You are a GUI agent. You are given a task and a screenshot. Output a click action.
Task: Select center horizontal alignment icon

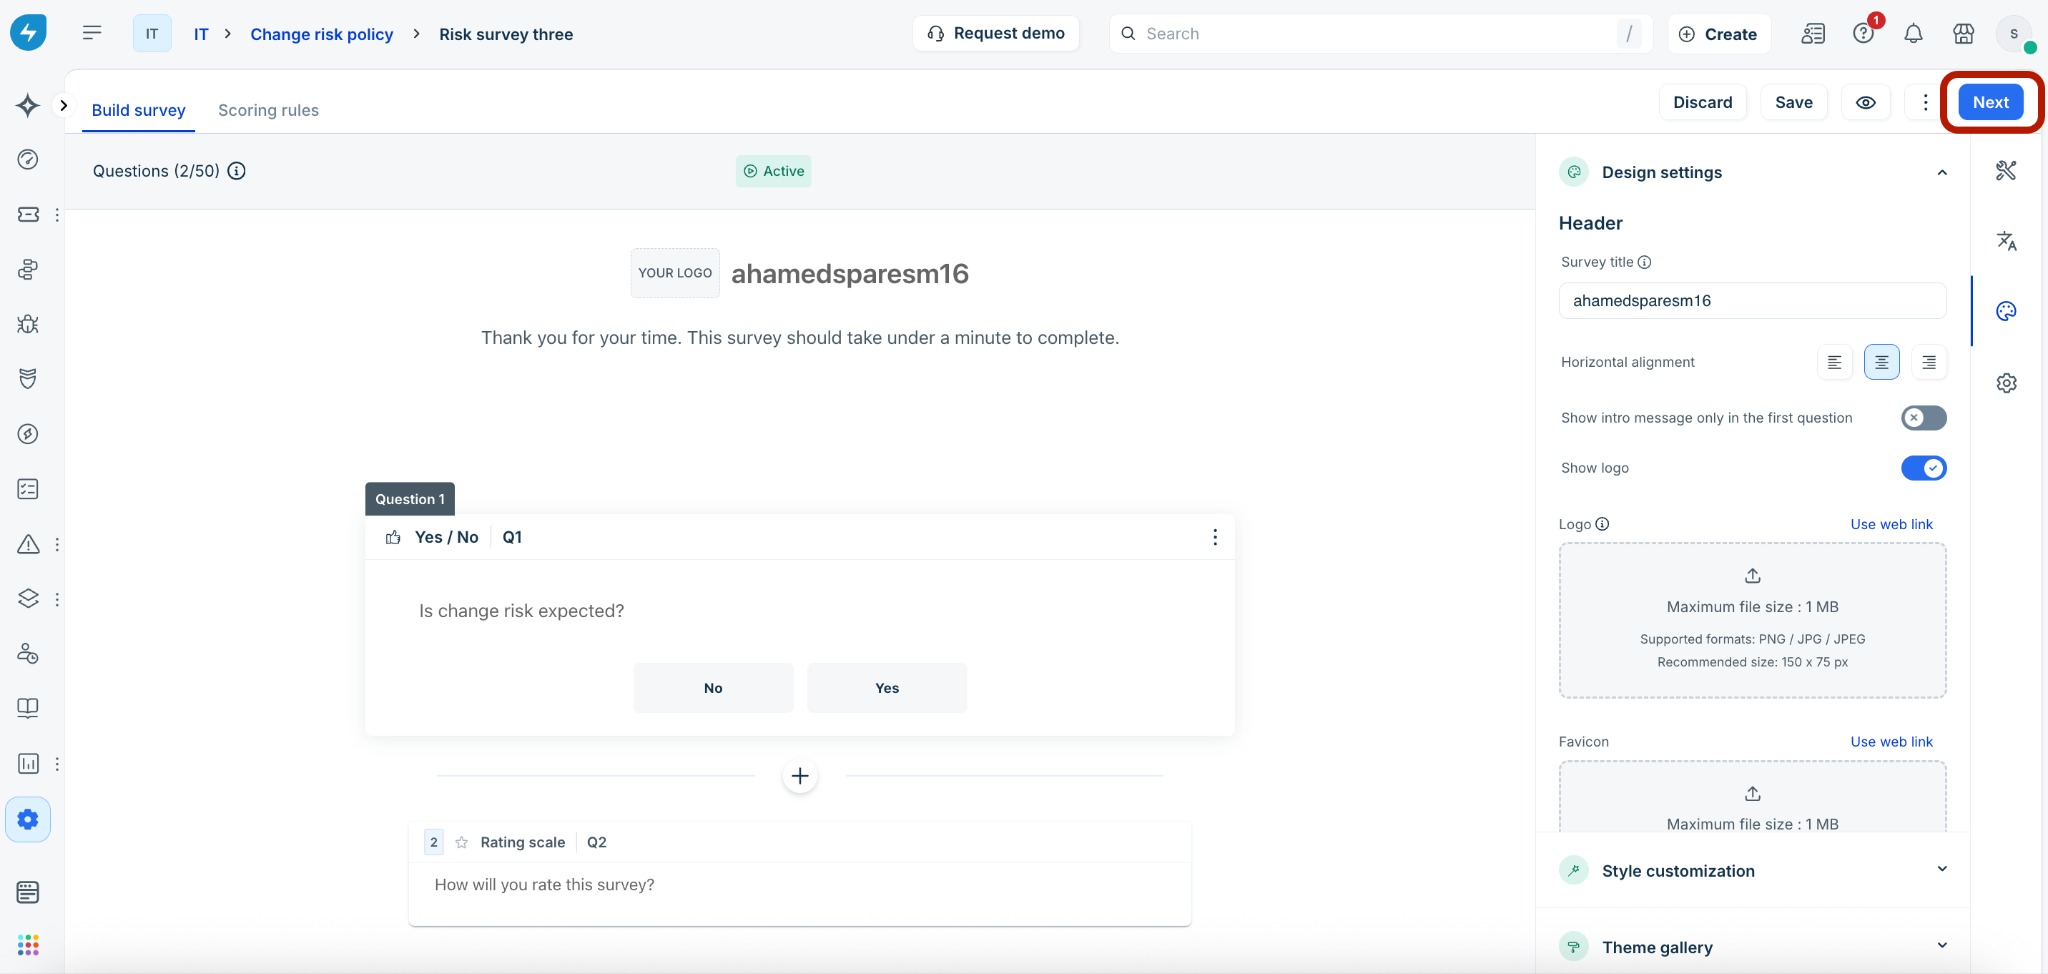click(x=1881, y=362)
